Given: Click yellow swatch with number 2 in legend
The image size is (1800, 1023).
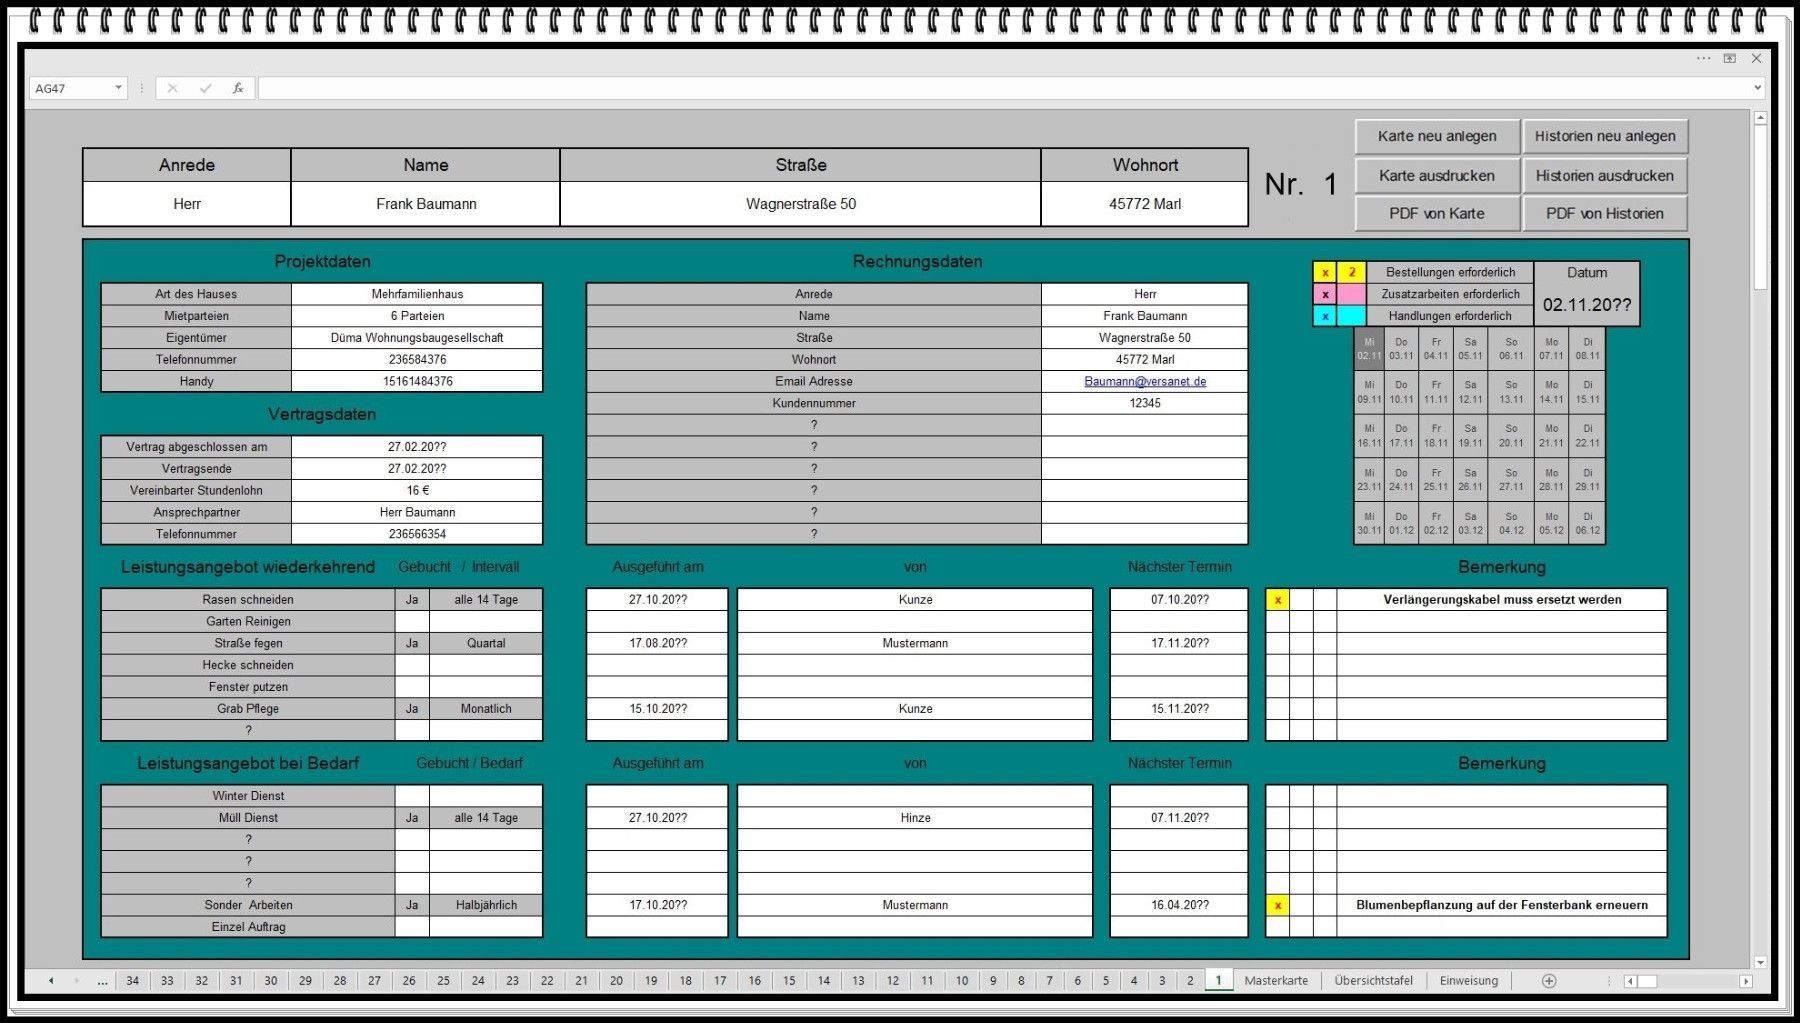Looking at the screenshot, I should 1352,272.
